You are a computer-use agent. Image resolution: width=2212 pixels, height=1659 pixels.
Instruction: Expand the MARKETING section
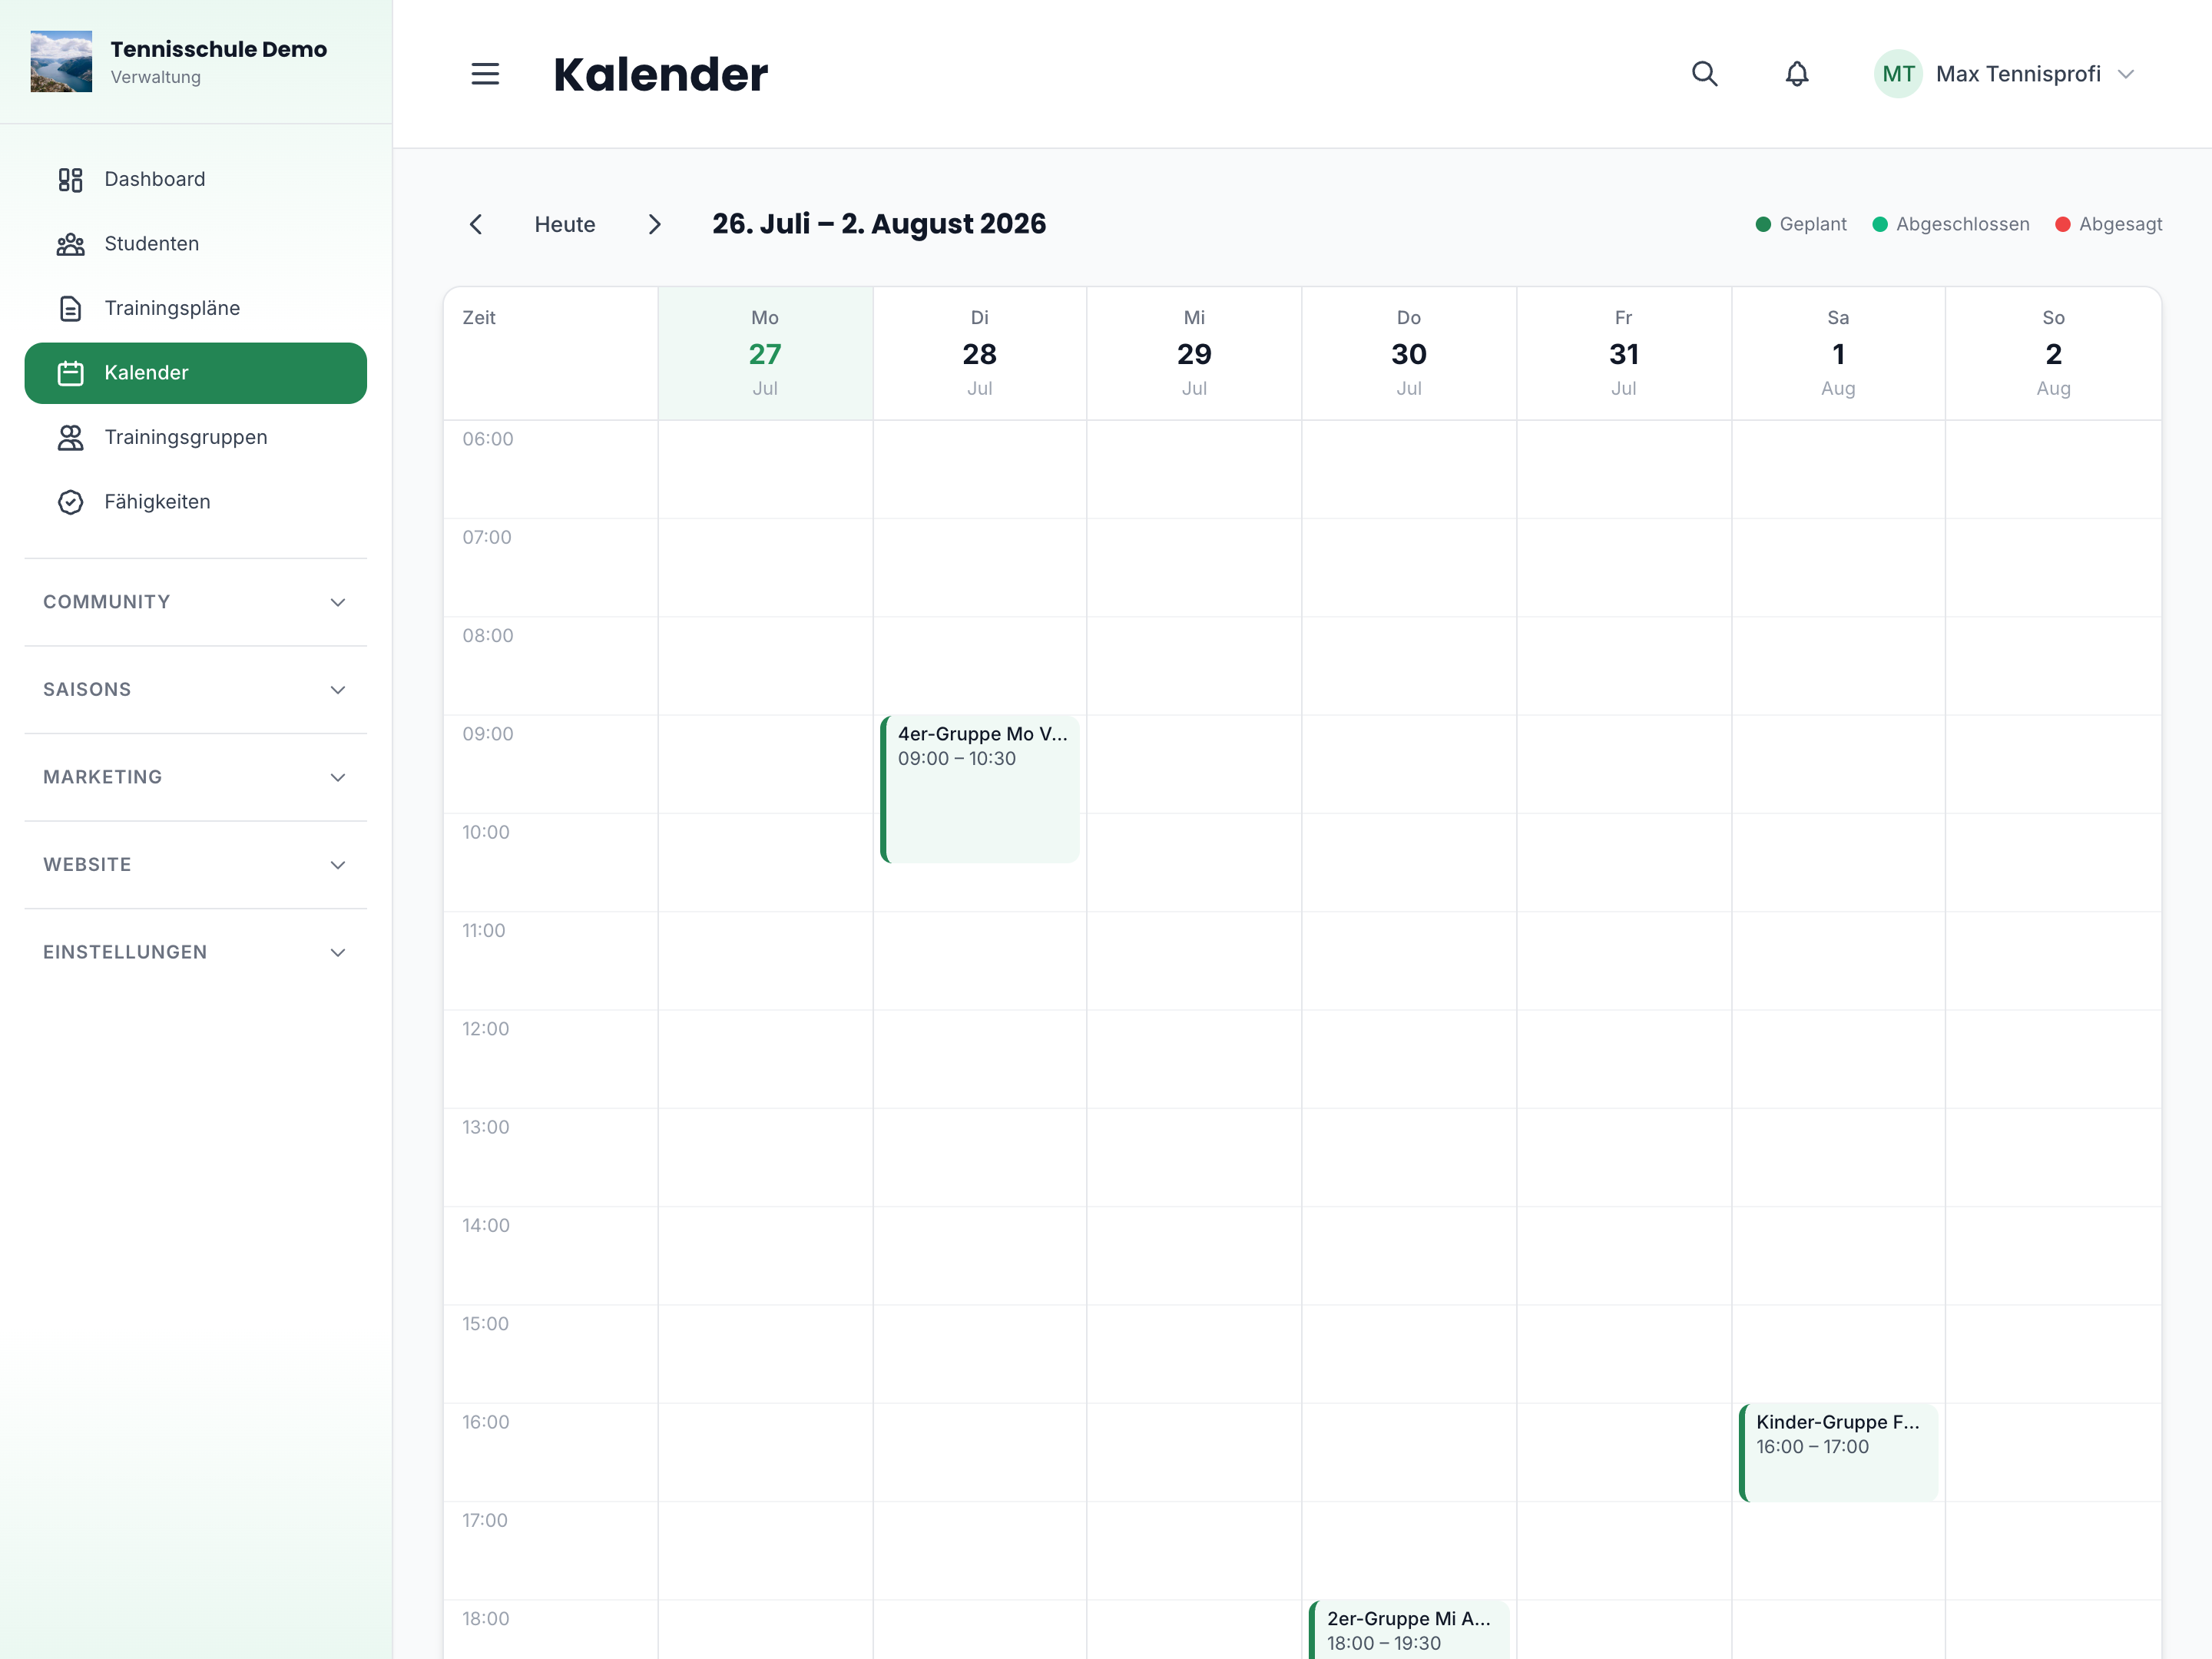point(196,777)
